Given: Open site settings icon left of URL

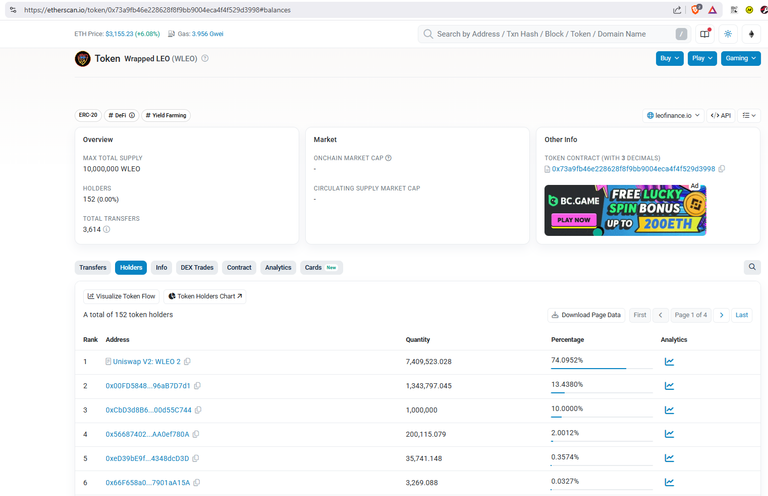Looking at the screenshot, I should [x=13, y=10].
